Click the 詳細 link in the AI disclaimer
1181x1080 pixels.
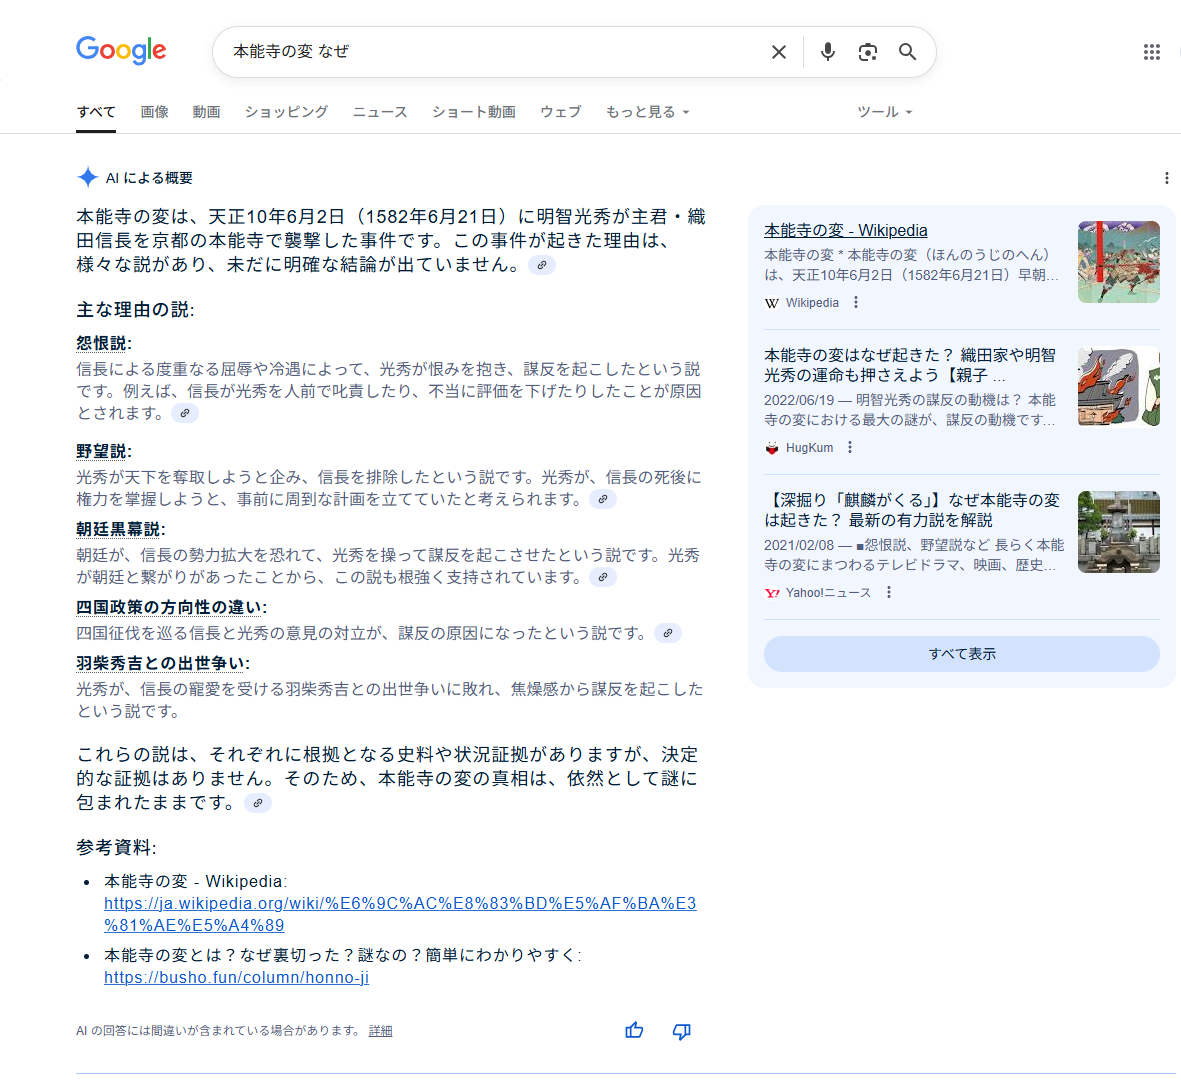pos(380,1031)
